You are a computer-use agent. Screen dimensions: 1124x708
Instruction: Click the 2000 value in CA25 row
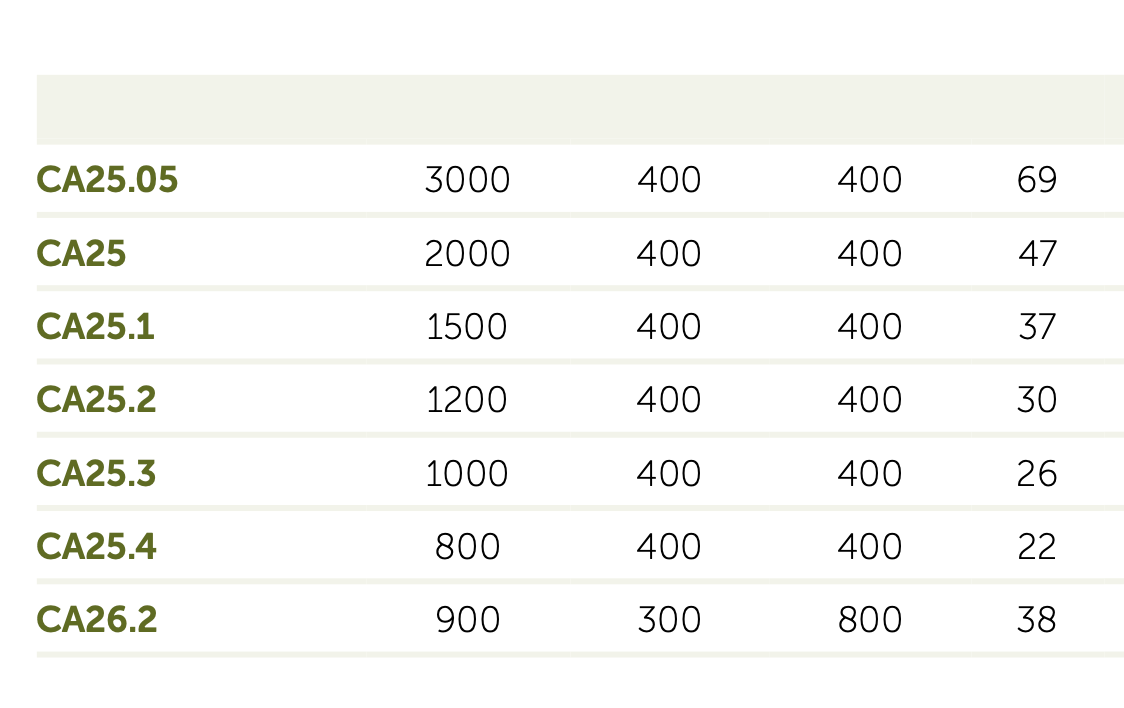[x=467, y=254]
